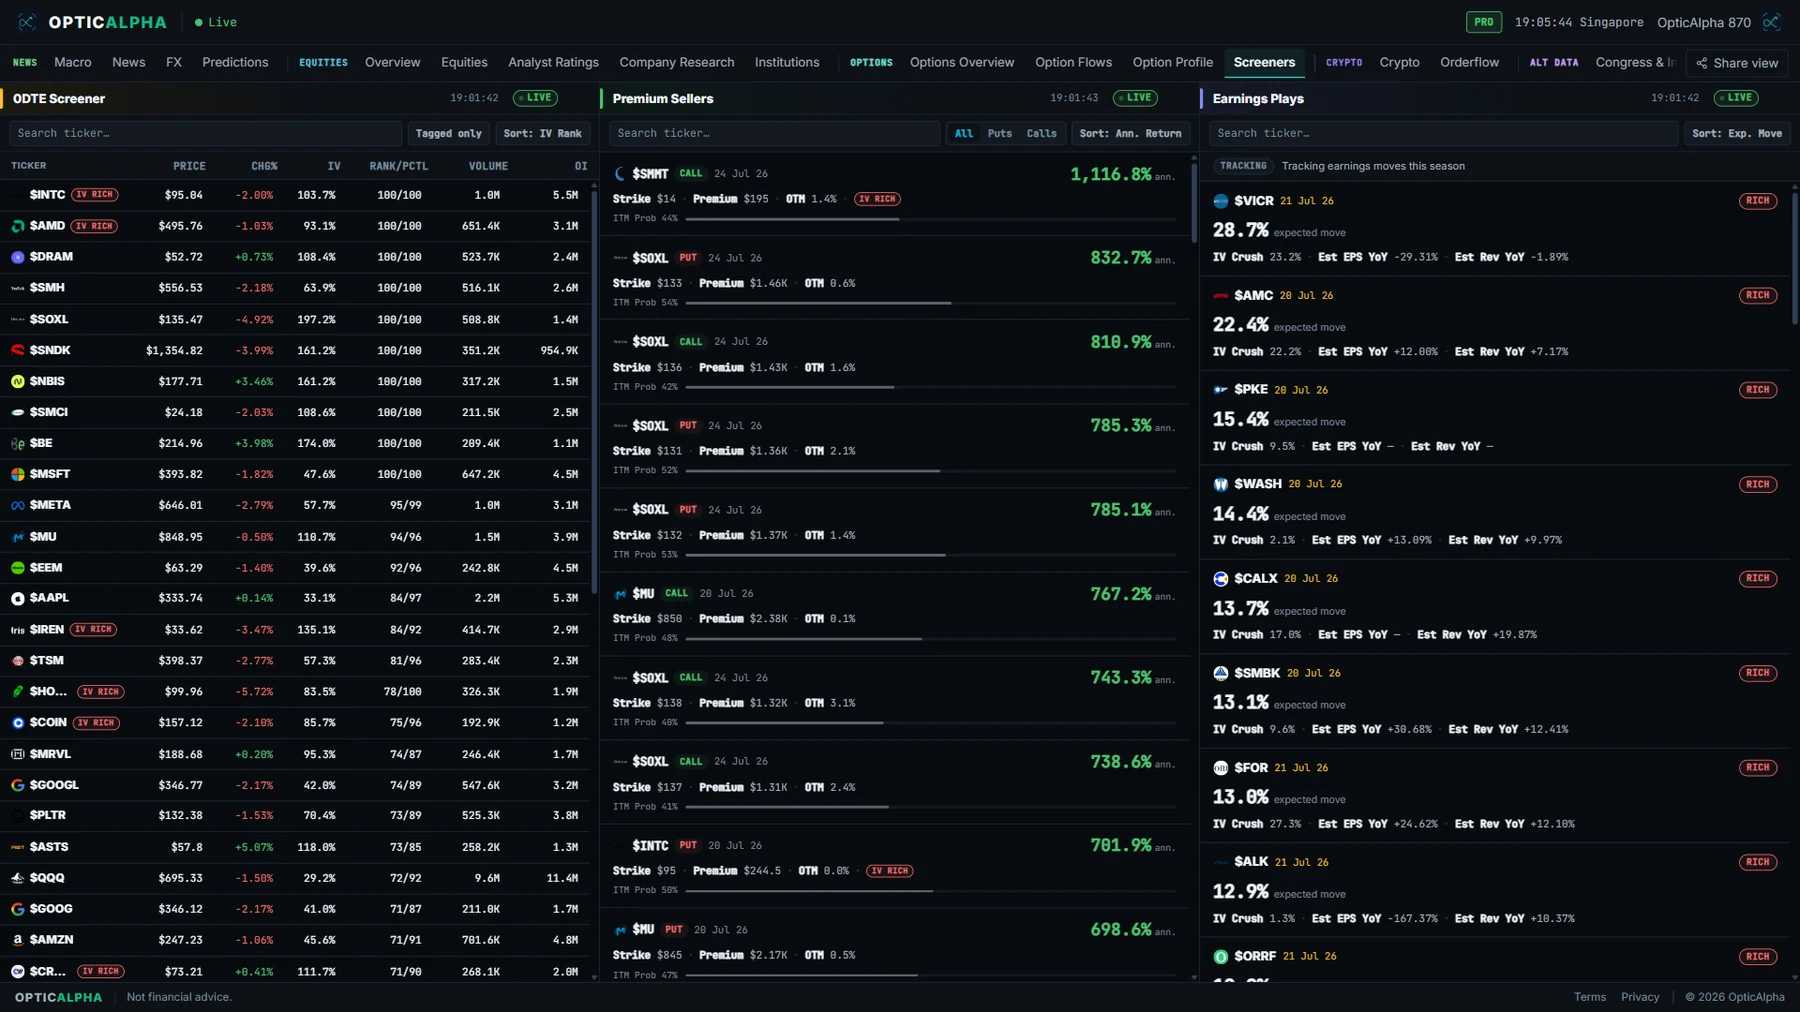Viewport: 1800px width, 1012px height.
Task: Switch to the Screeners tab
Action: click(1264, 62)
